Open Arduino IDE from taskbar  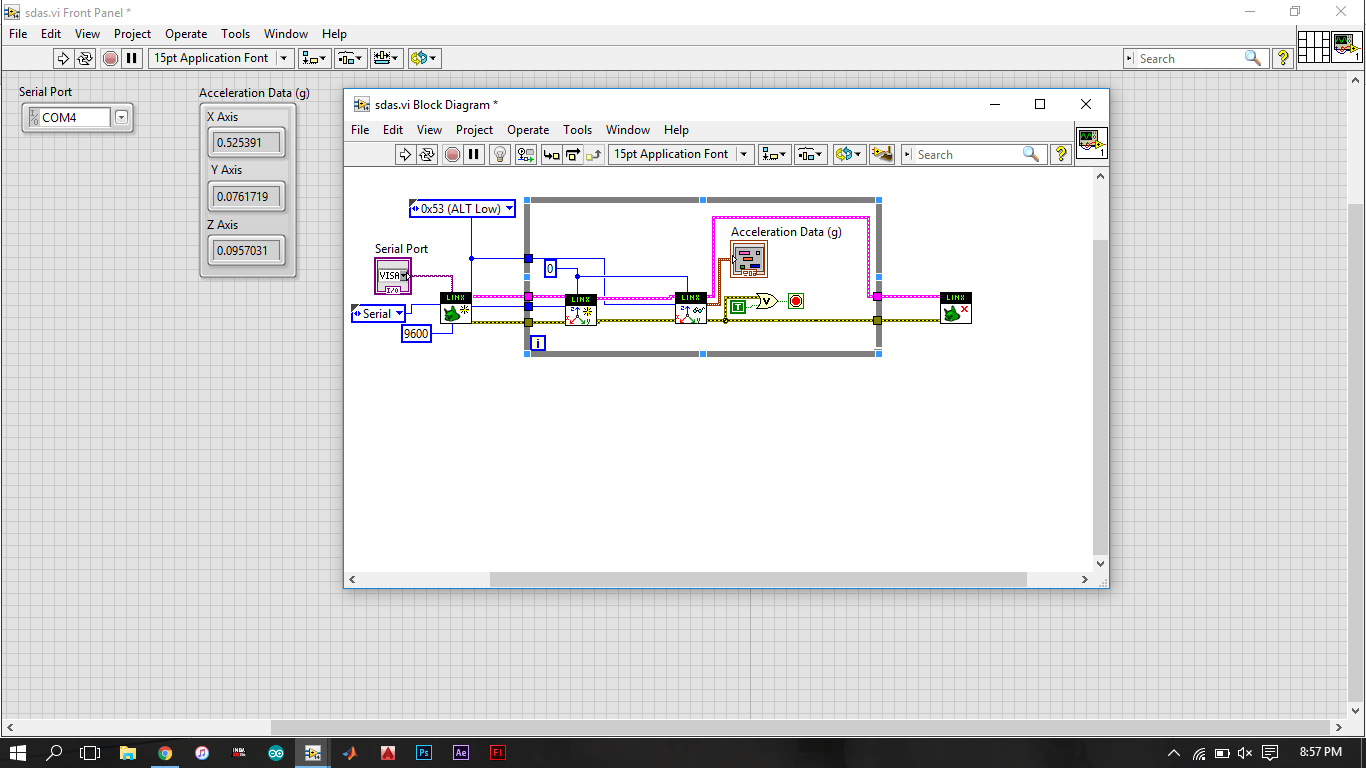pos(275,752)
